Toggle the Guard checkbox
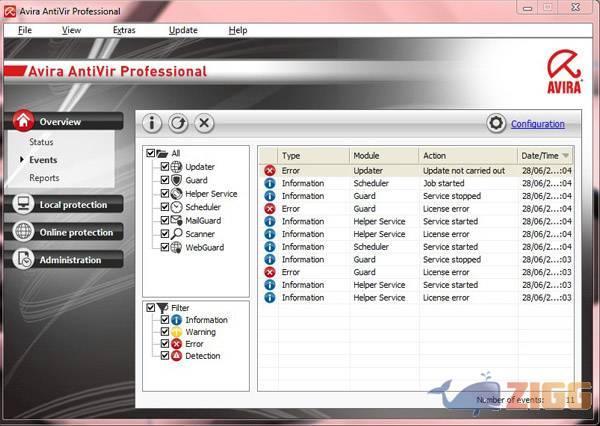The height and width of the screenshot is (426, 600). [165, 180]
